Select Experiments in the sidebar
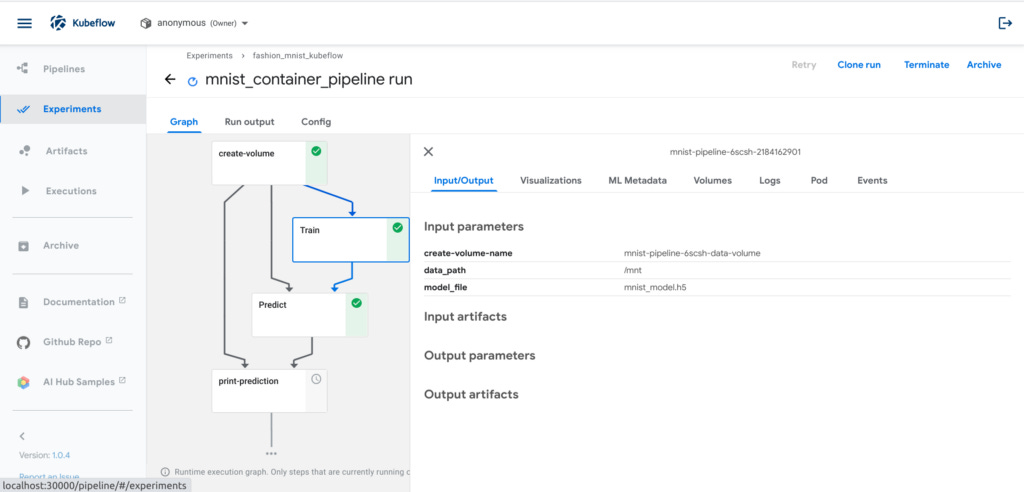Image resolution: width=1024 pixels, height=492 pixels. coord(72,109)
